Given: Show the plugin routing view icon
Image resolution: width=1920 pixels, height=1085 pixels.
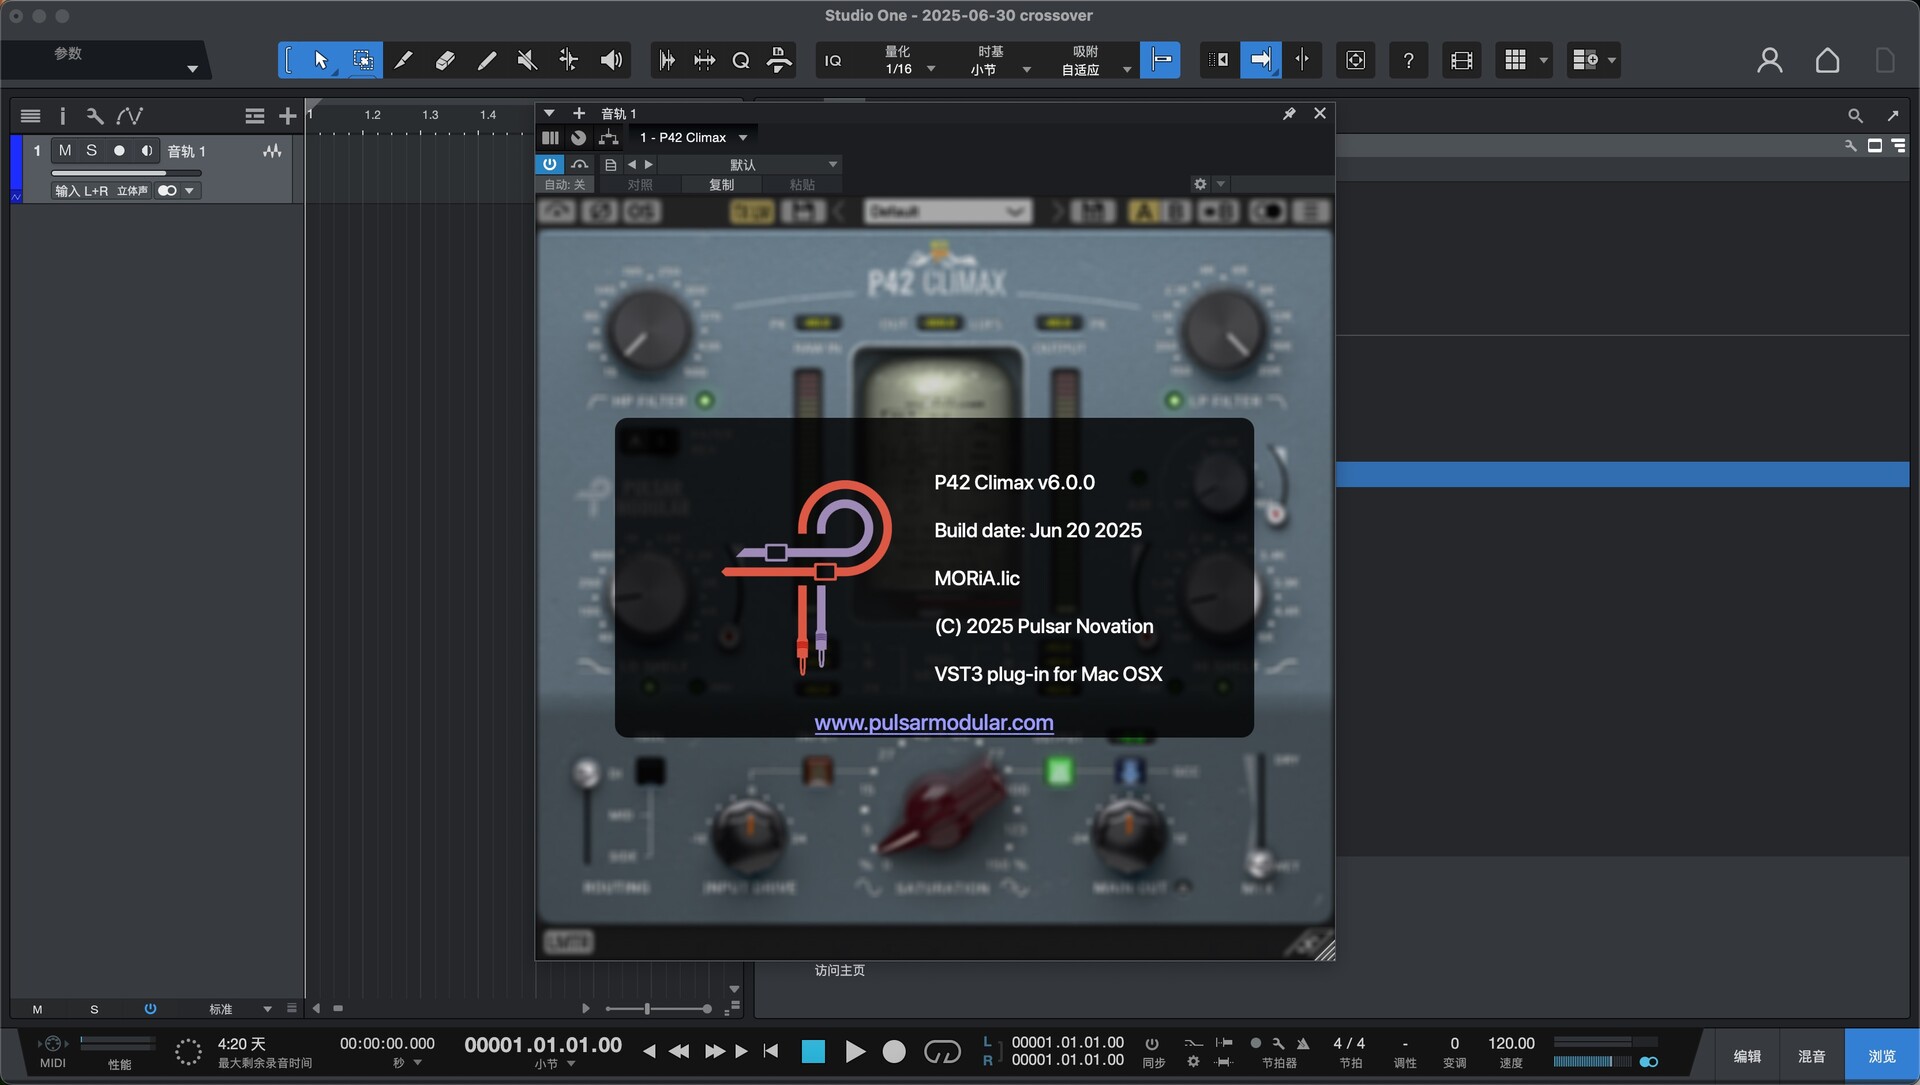Looking at the screenshot, I should coord(608,138).
